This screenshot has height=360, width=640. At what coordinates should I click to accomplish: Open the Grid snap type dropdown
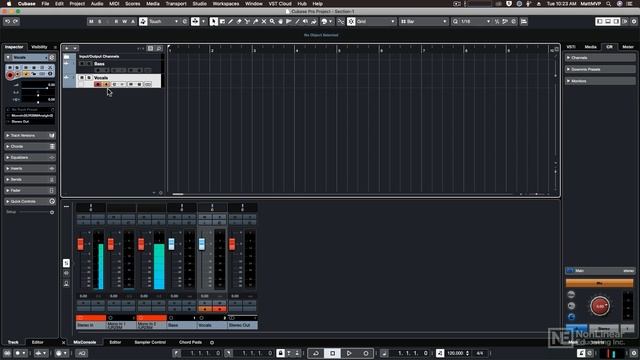pyautogui.click(x=376, y=21)
